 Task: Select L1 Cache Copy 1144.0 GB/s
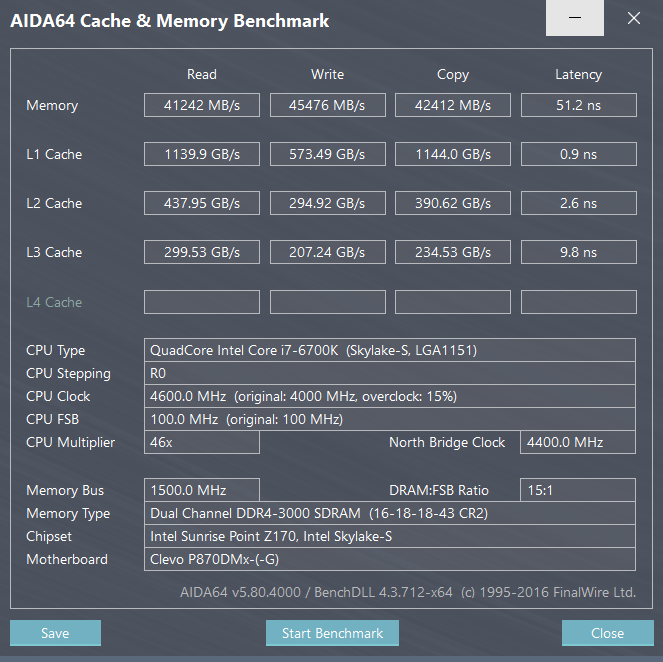pos(453,154)
